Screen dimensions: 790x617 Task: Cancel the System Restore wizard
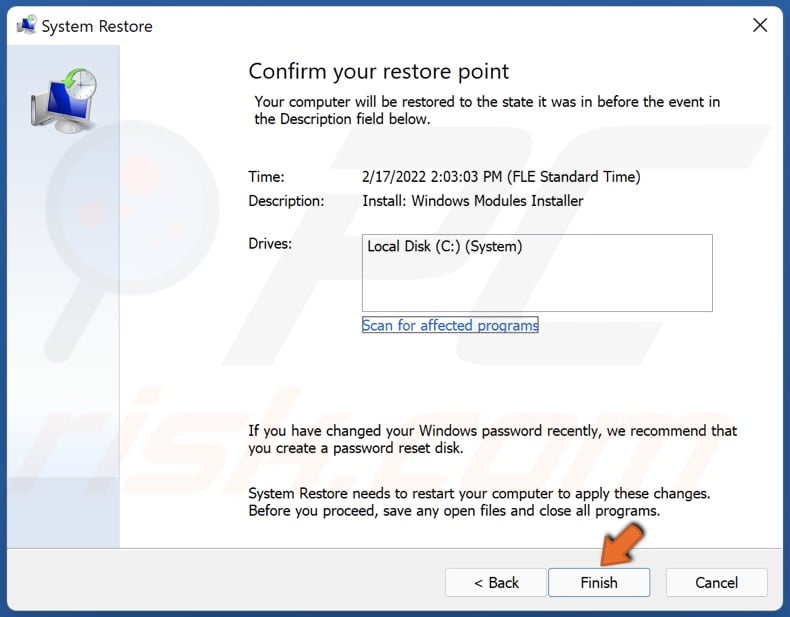(716, 582)
